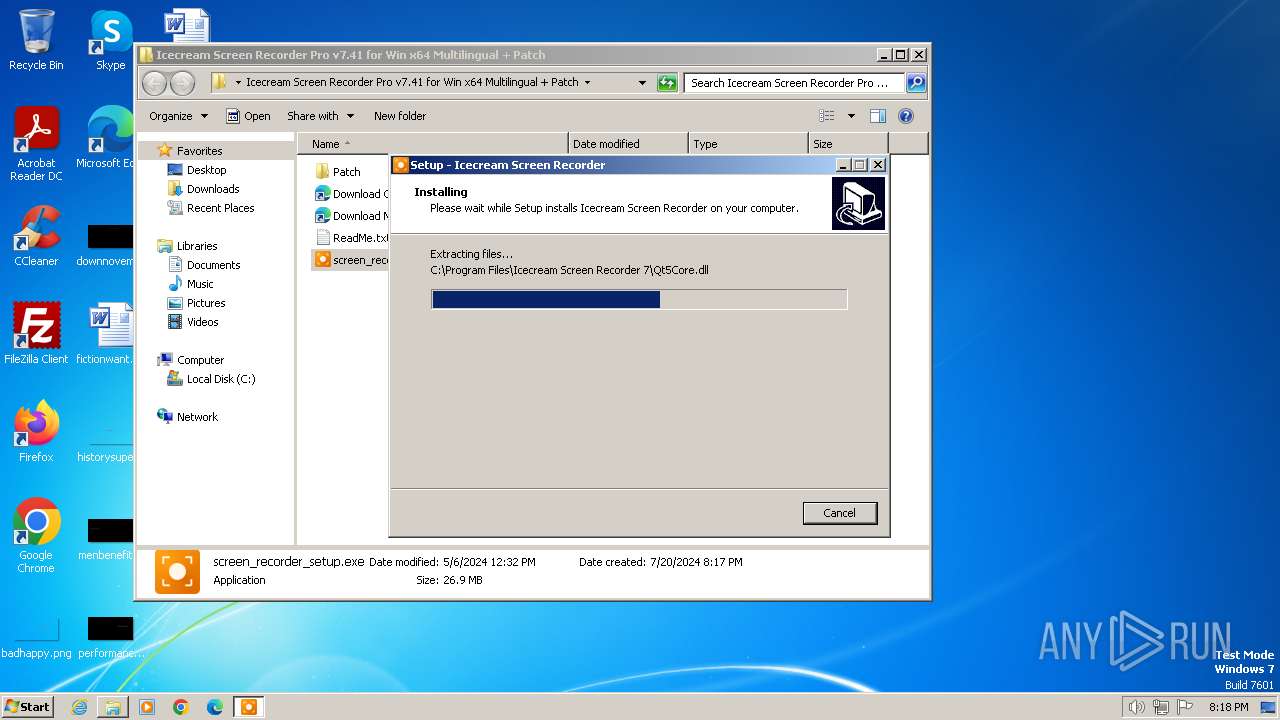Open the Organize dropdown menu
Image resolution: width=1280 pixels, height=720 pixels.
pos(178,116)
